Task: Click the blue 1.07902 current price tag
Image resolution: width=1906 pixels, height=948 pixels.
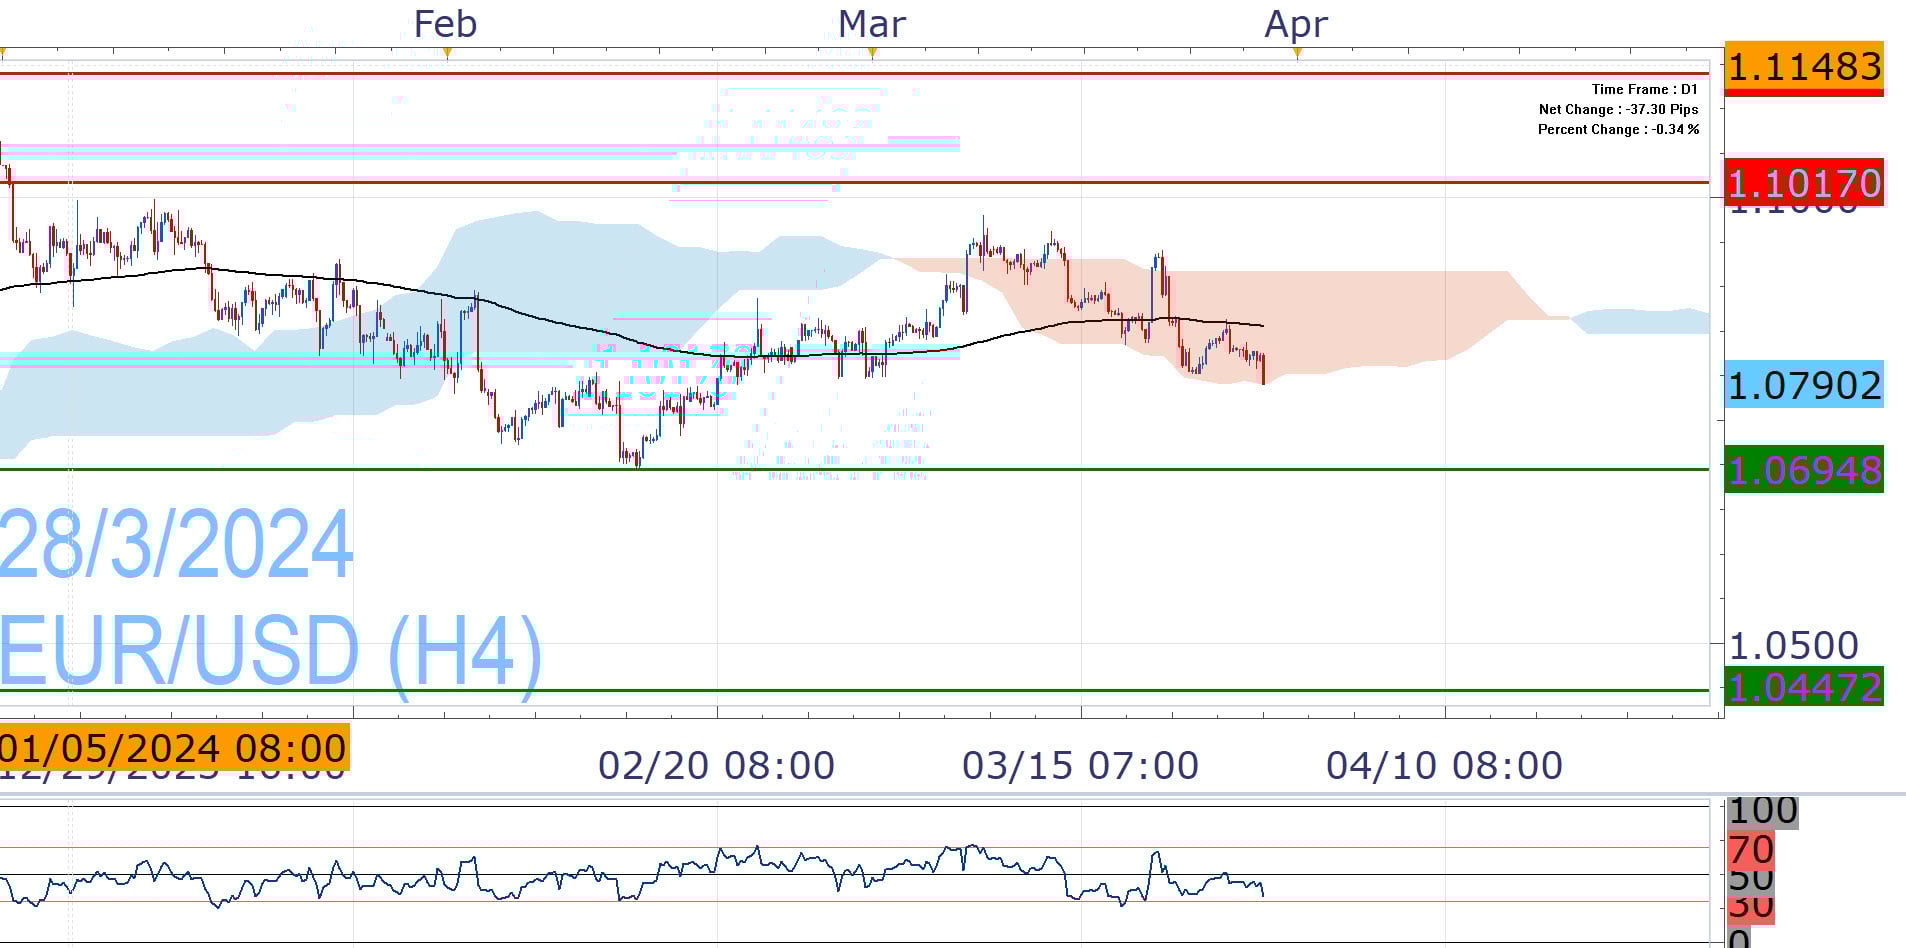Action: coord(1803,385)
